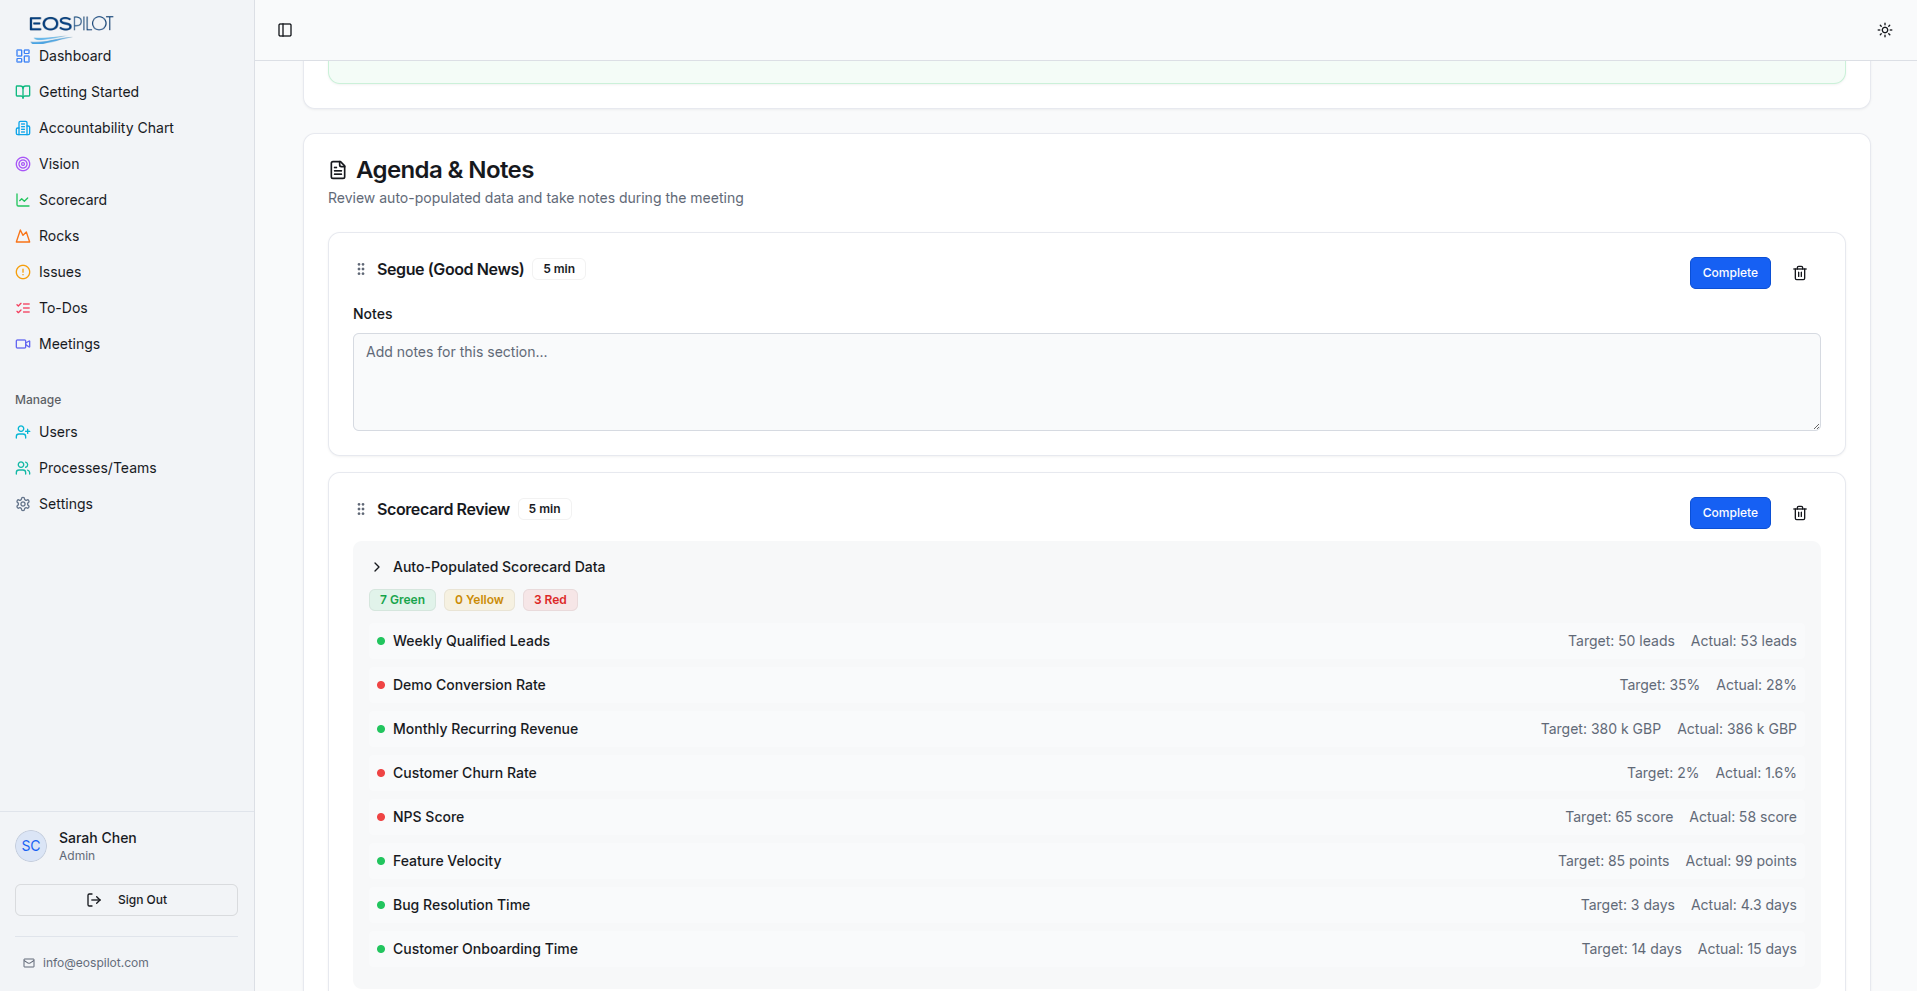Click the Scorecard chart icon
1917x991 pixels.
[x=23, y=200]
